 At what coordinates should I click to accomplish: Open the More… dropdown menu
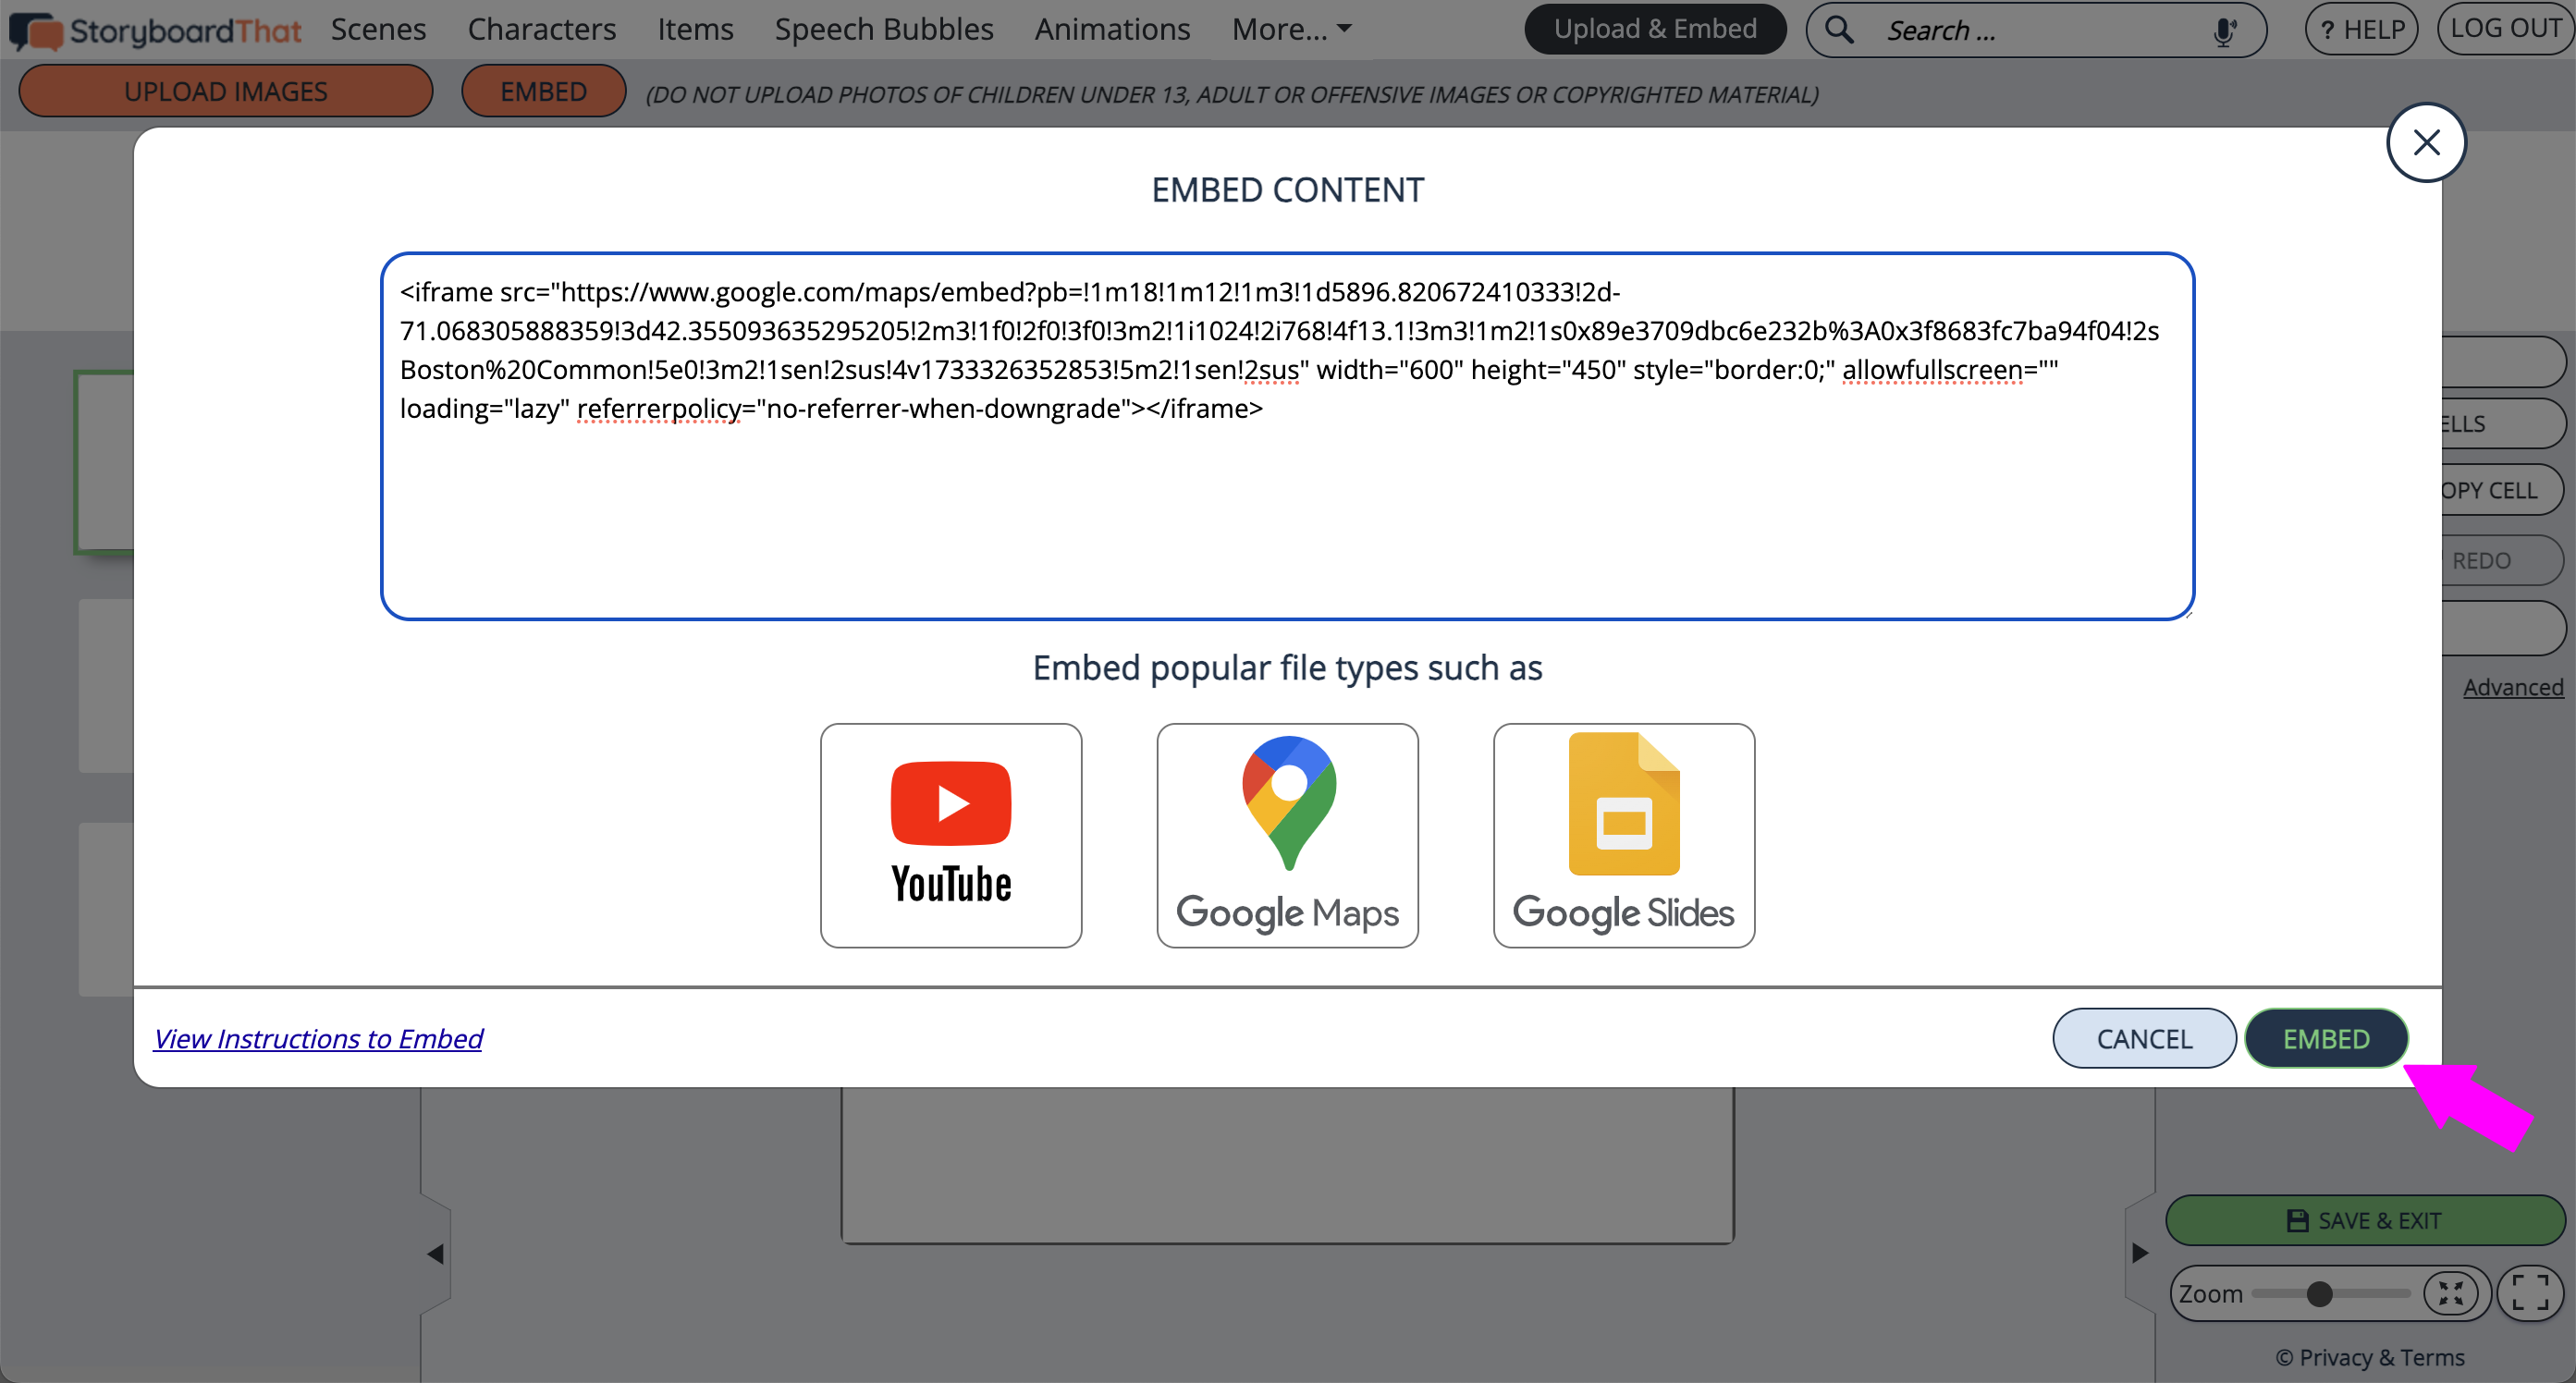coord(1291,30)
